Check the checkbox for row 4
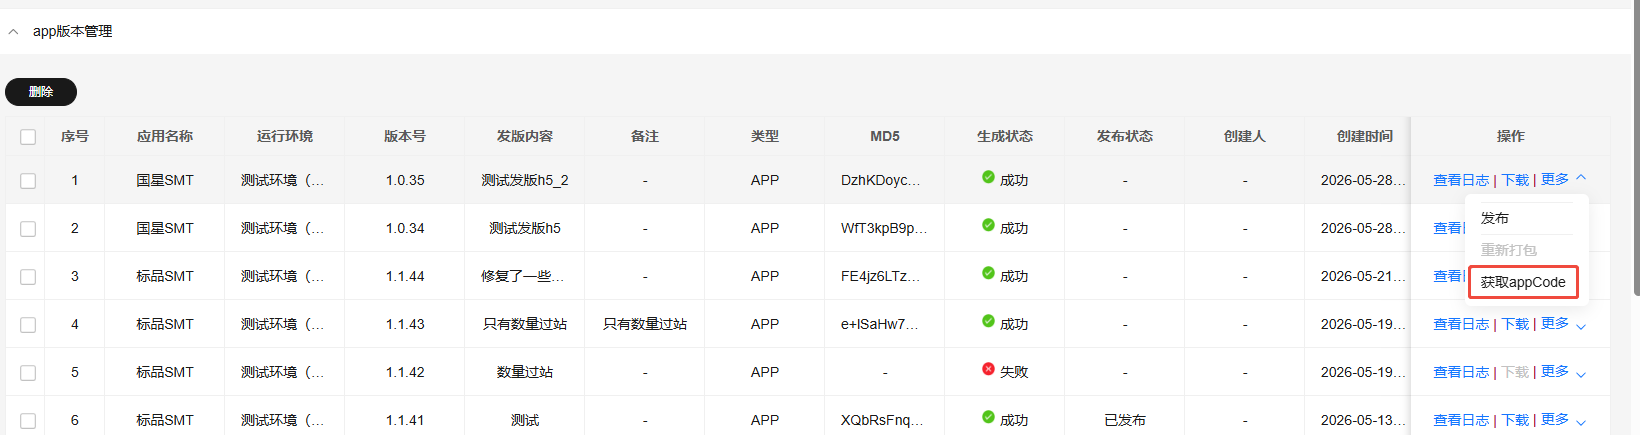Viewport: 1640px width, 435px height. [x=28, y=325]
